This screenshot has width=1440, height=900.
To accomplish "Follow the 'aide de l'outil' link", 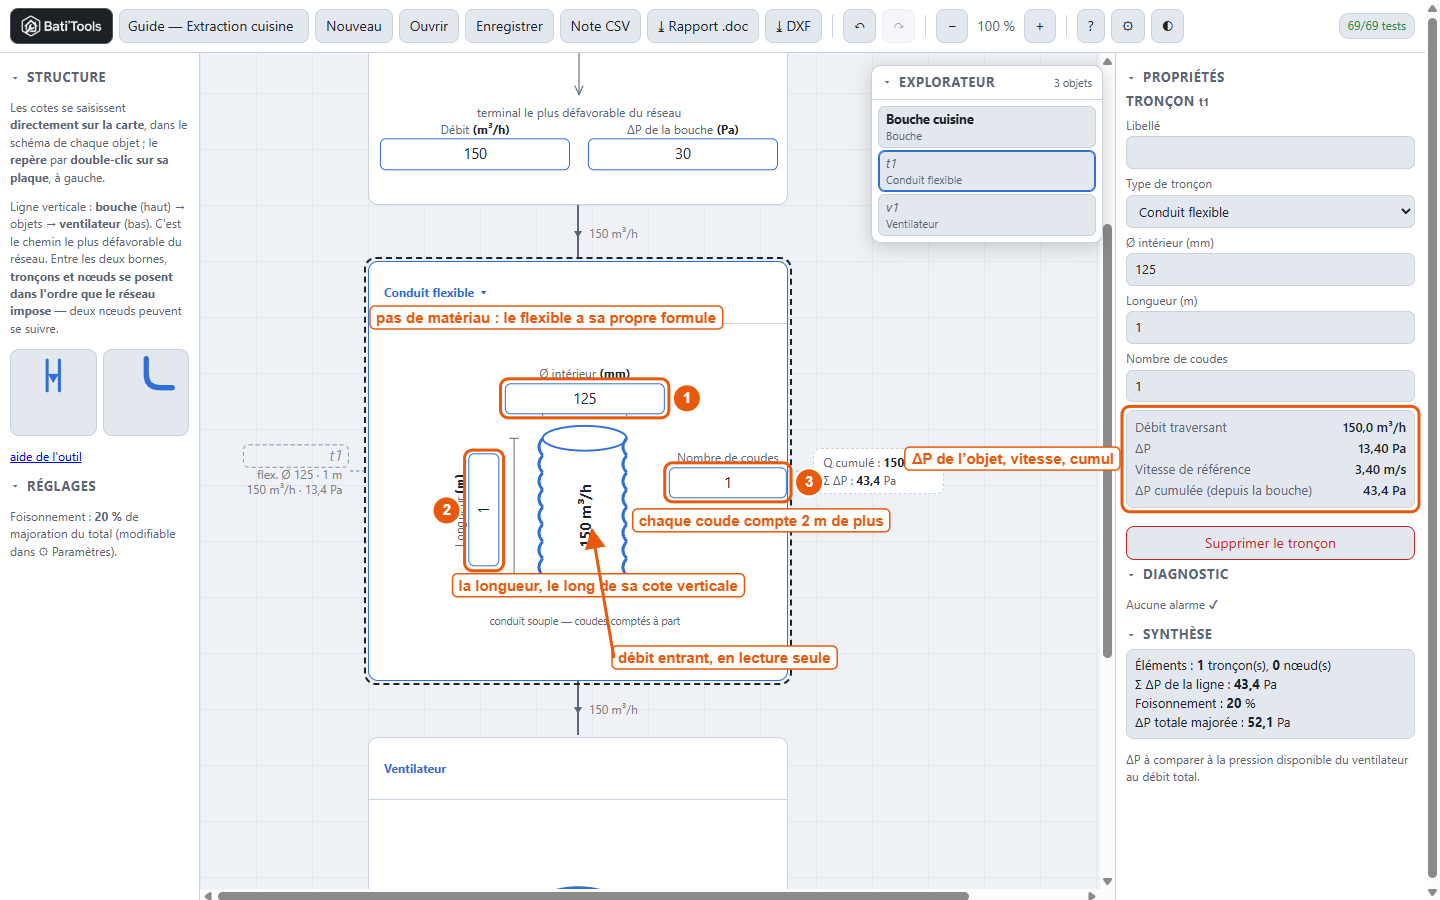I will coord(46,457).
